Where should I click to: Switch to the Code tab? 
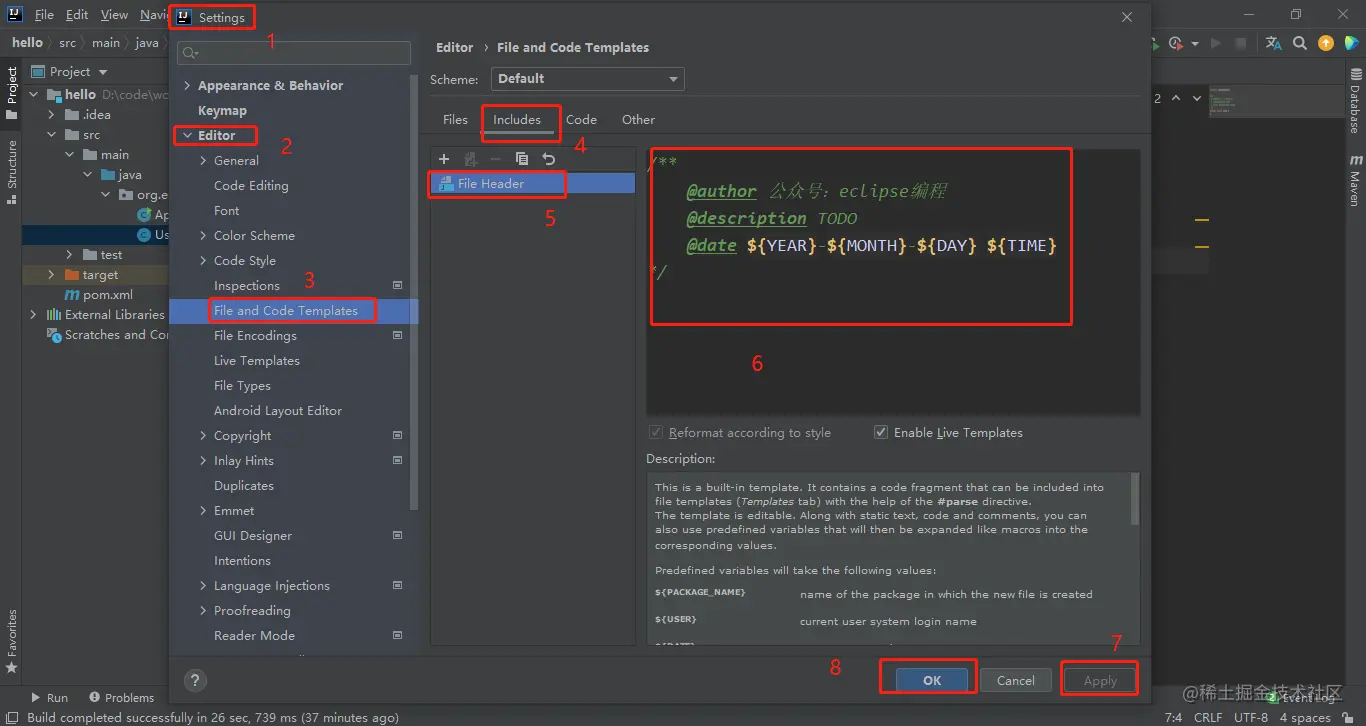point(581,119)
